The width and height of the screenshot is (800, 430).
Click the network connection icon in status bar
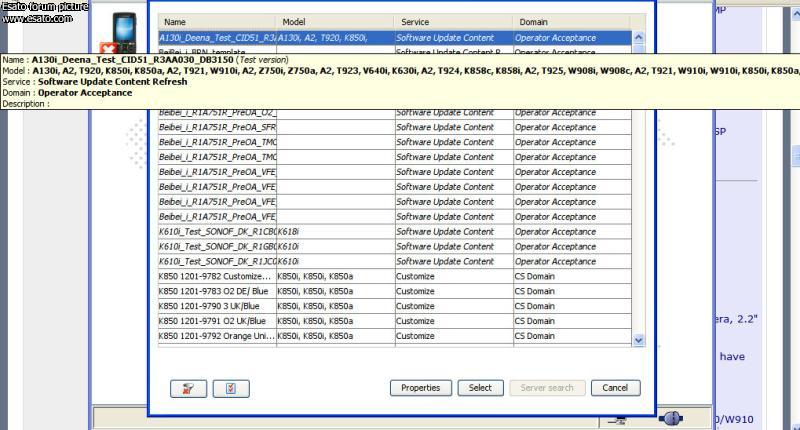coord(621,418)
